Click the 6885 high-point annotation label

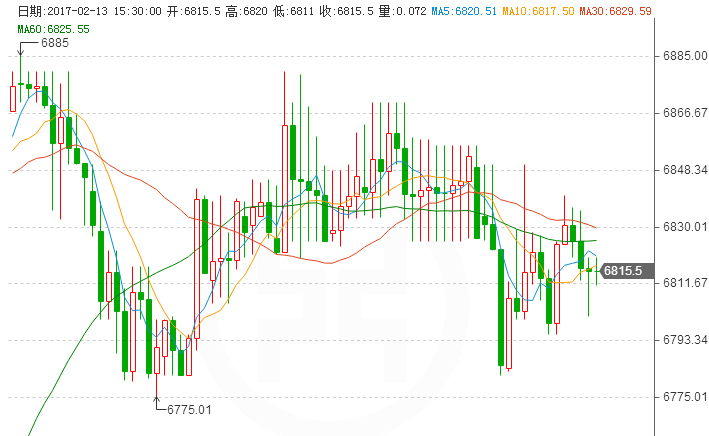click(x=55, y=43)
